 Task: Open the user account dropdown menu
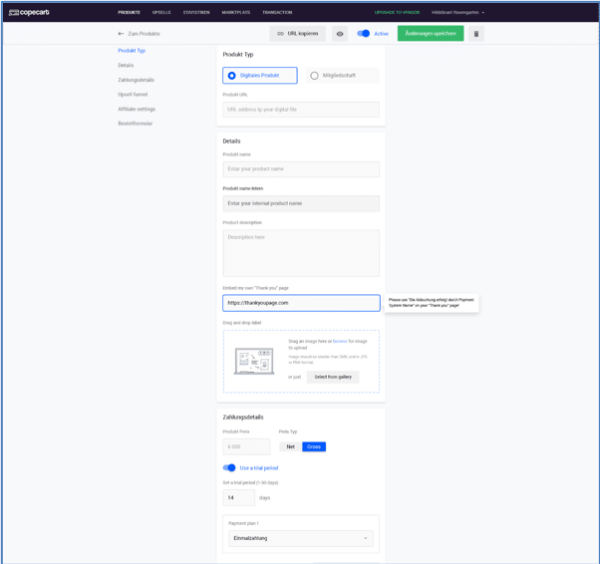[459, 12]
